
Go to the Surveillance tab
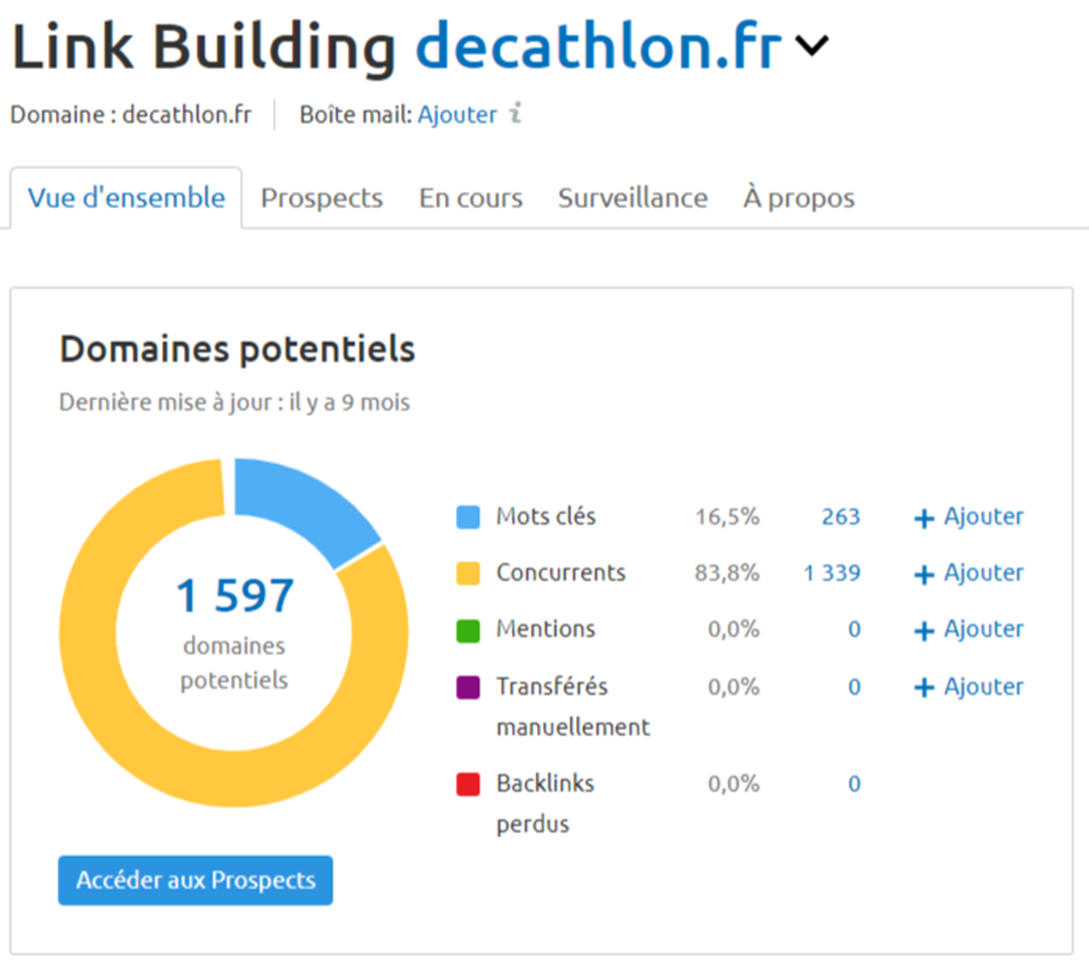(x=633, y=198)
